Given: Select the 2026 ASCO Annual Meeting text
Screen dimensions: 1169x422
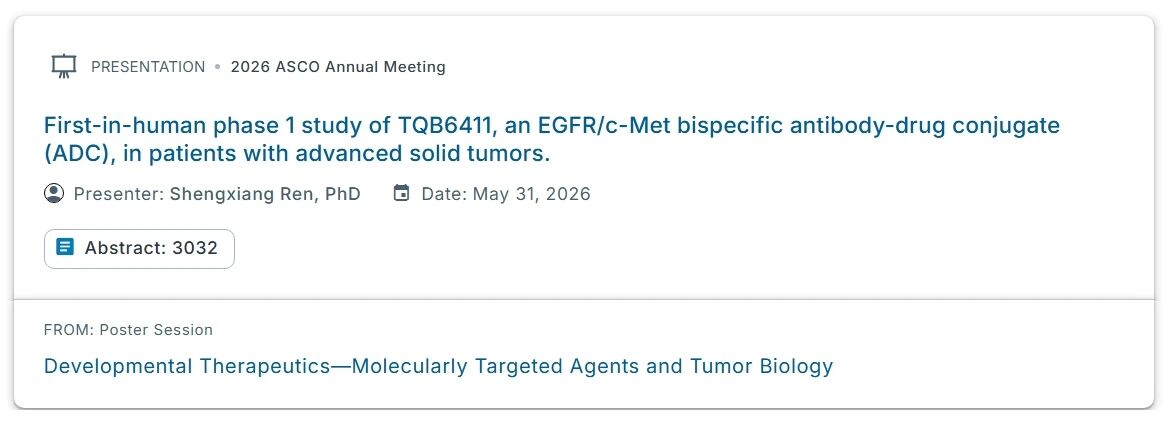Looking at the screenshot, I should [x=337, y=67].
